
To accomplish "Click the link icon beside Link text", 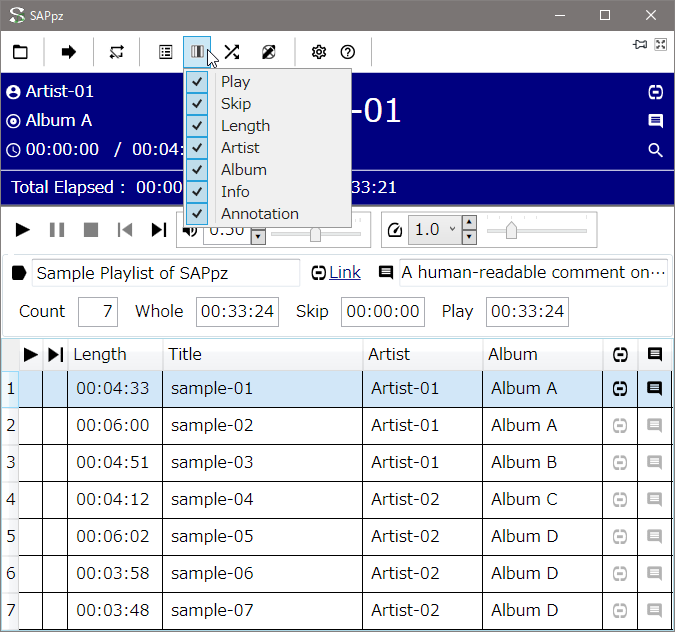I will click(x=319, y=273).
